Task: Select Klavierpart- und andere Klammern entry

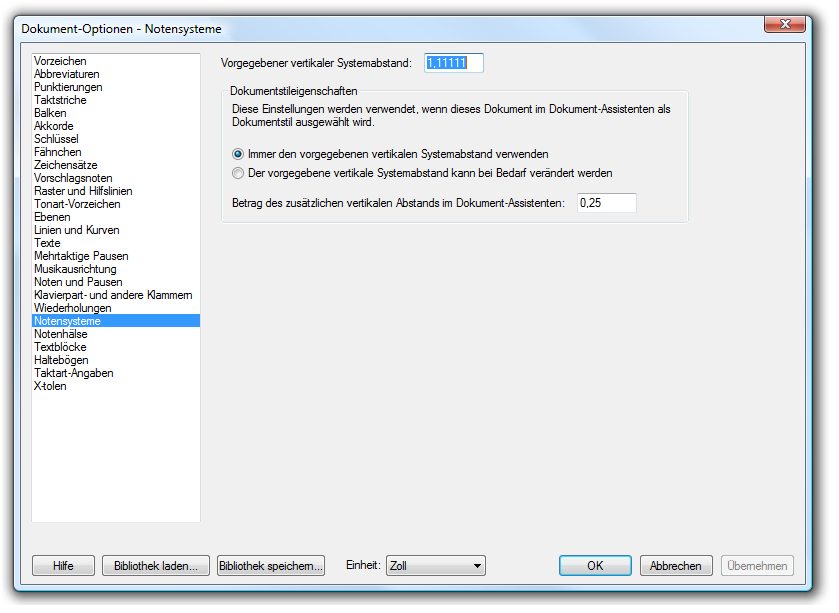Action: coord(116,295)
